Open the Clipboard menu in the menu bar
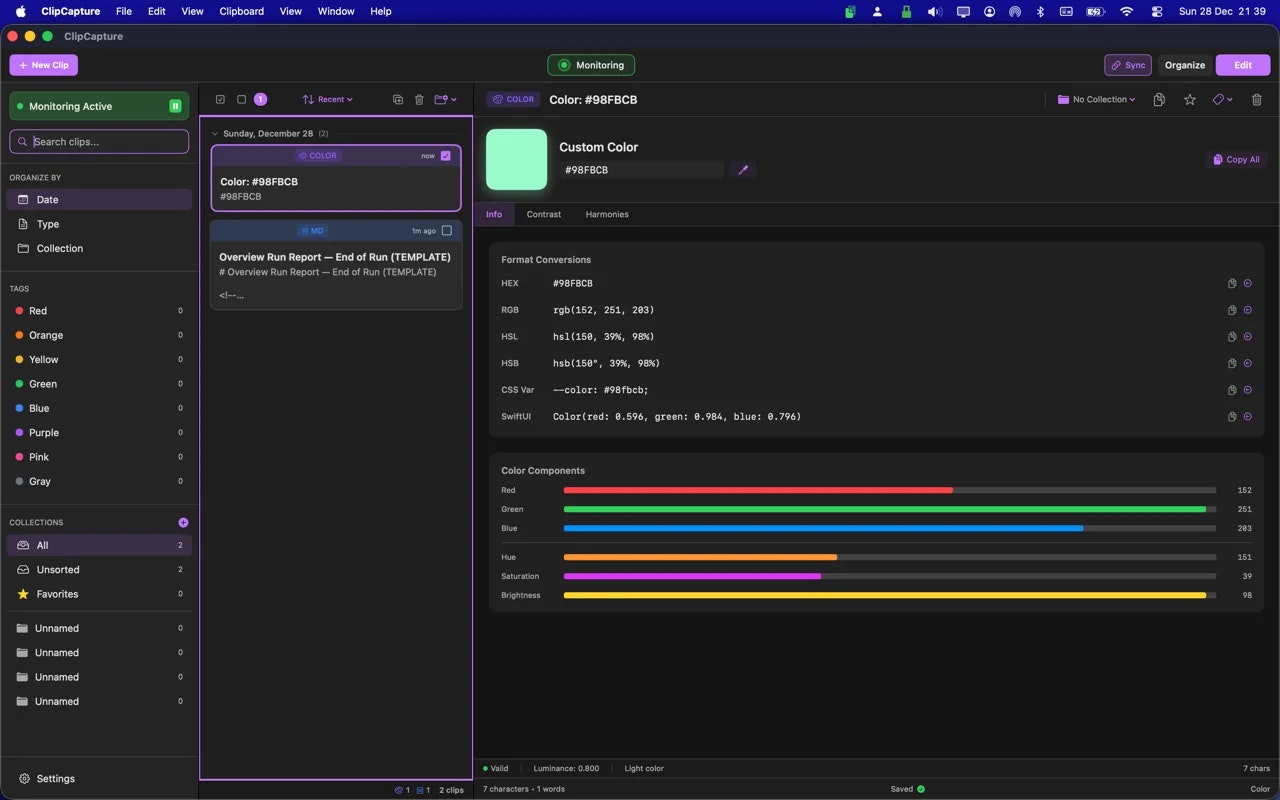1280x800 pixels. (241, 11)
